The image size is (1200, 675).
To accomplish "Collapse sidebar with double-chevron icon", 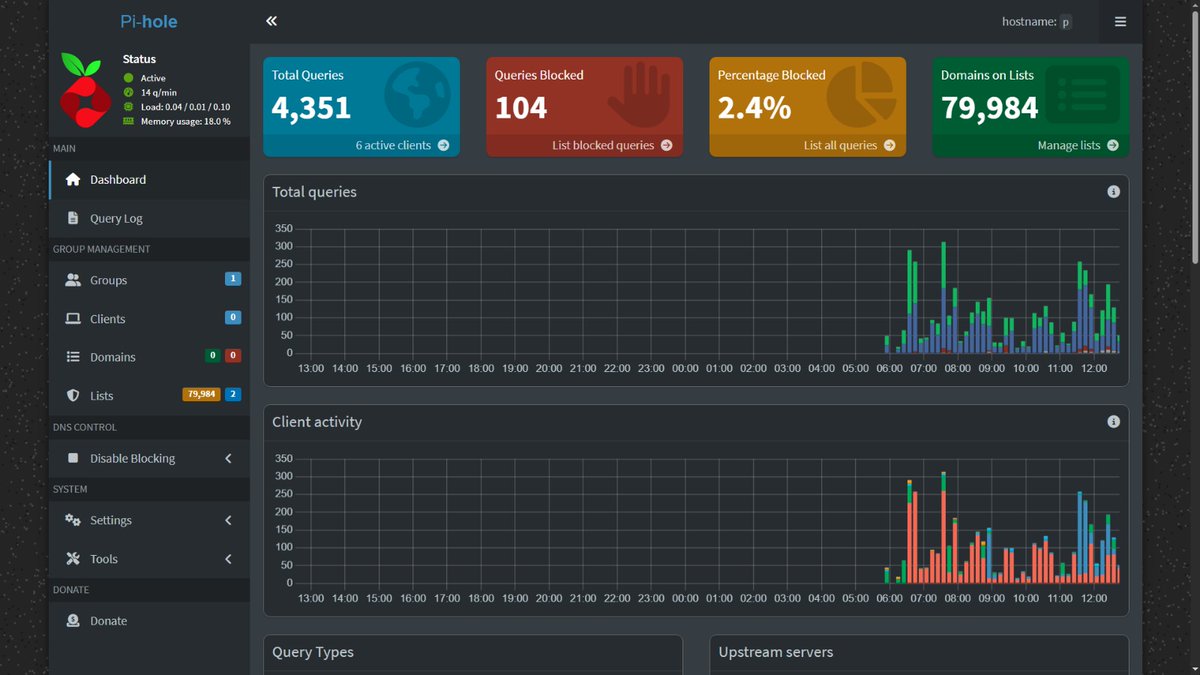I will click(x=272, y=21).
